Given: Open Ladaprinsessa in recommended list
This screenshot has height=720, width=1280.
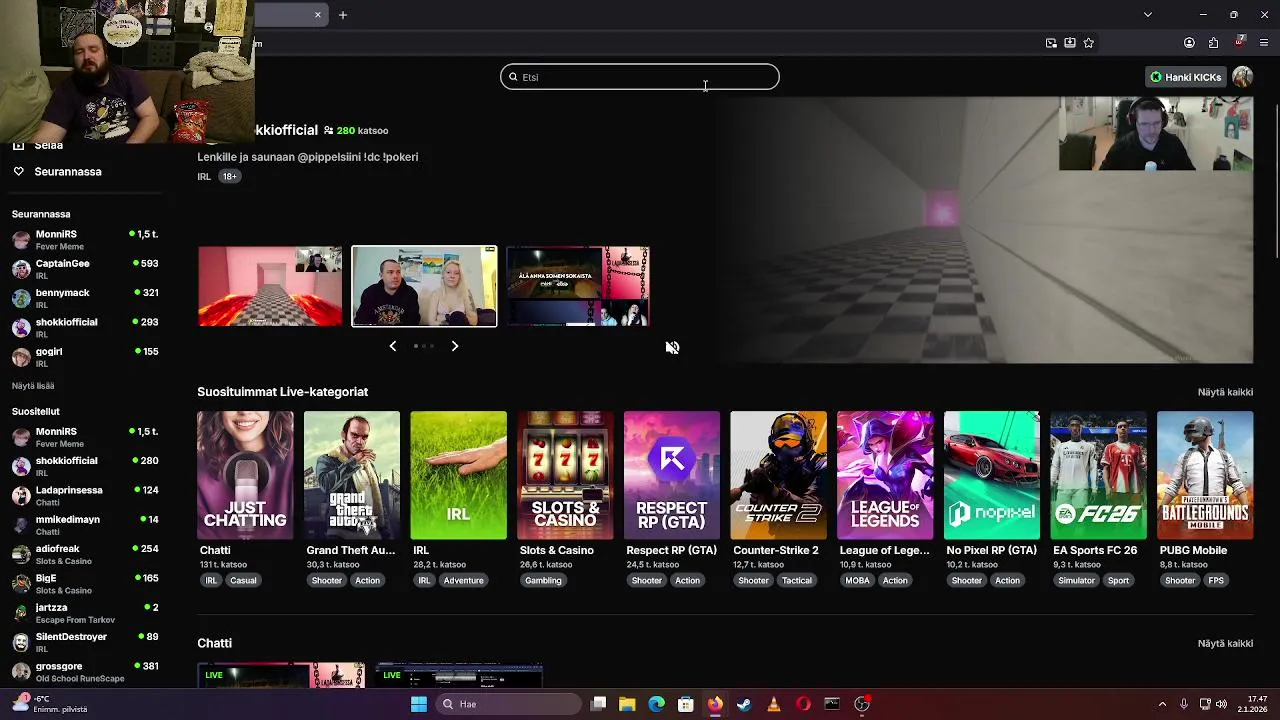Looking at the screenshot, I should pyautogui.click(x=85, y=496).
